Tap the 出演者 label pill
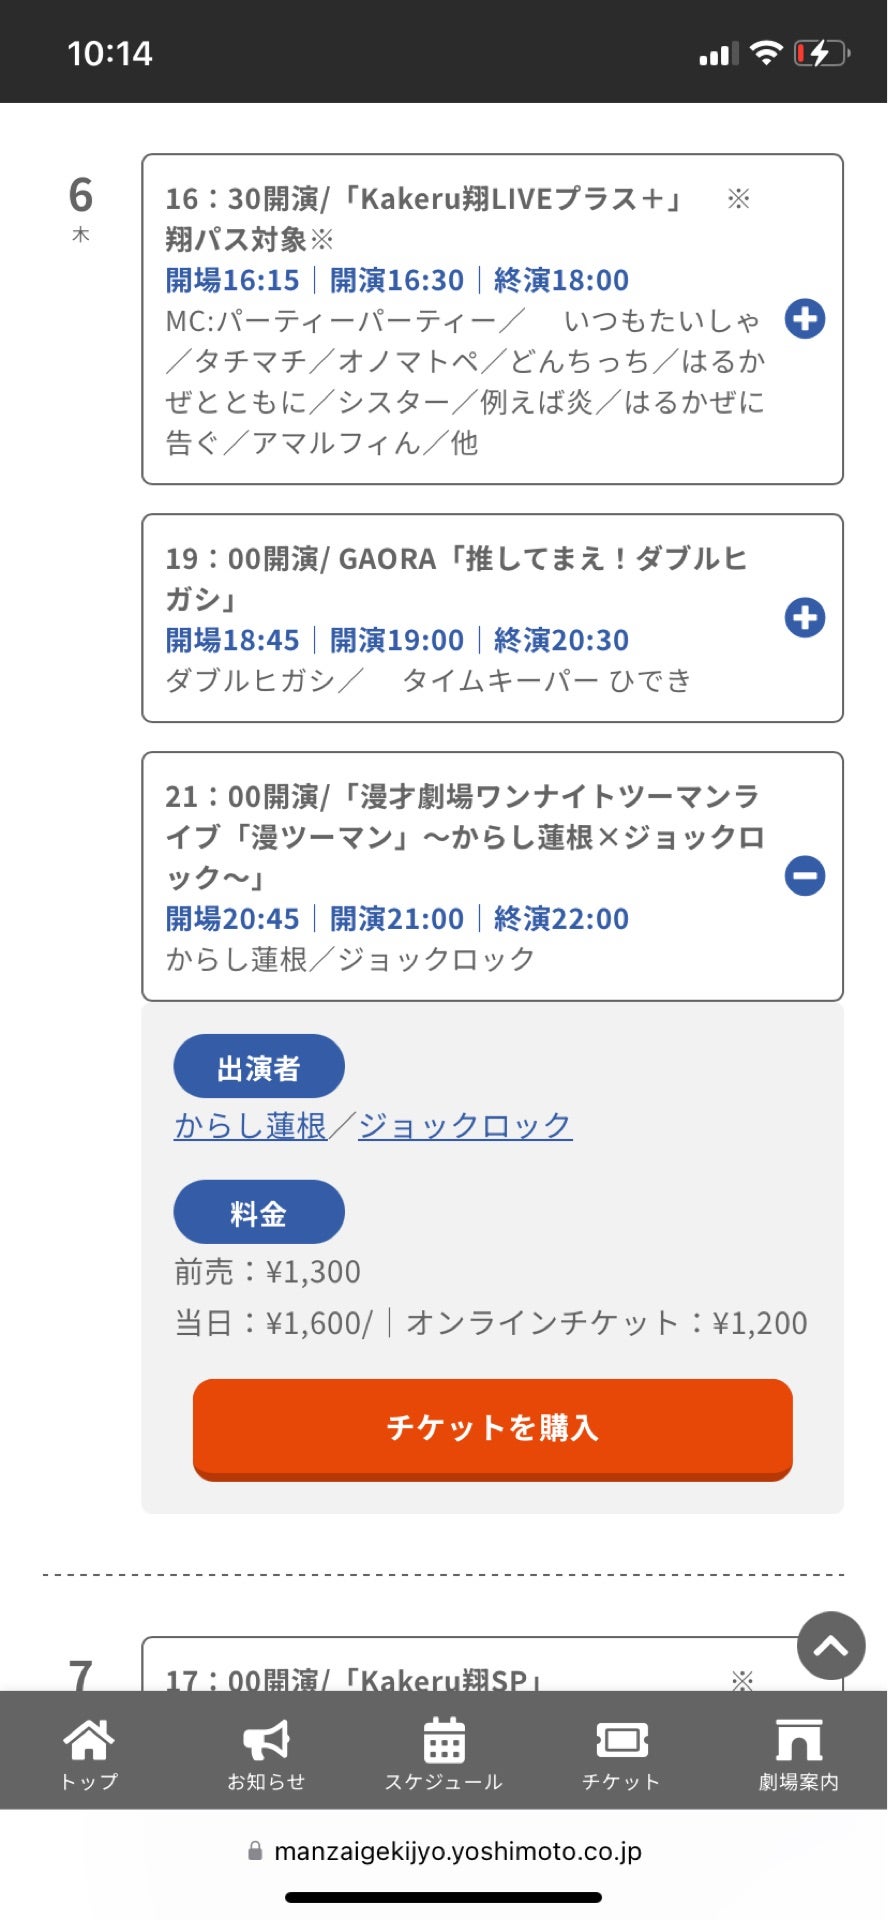Screen dimensions: 888x1920 coord(259,1067)
